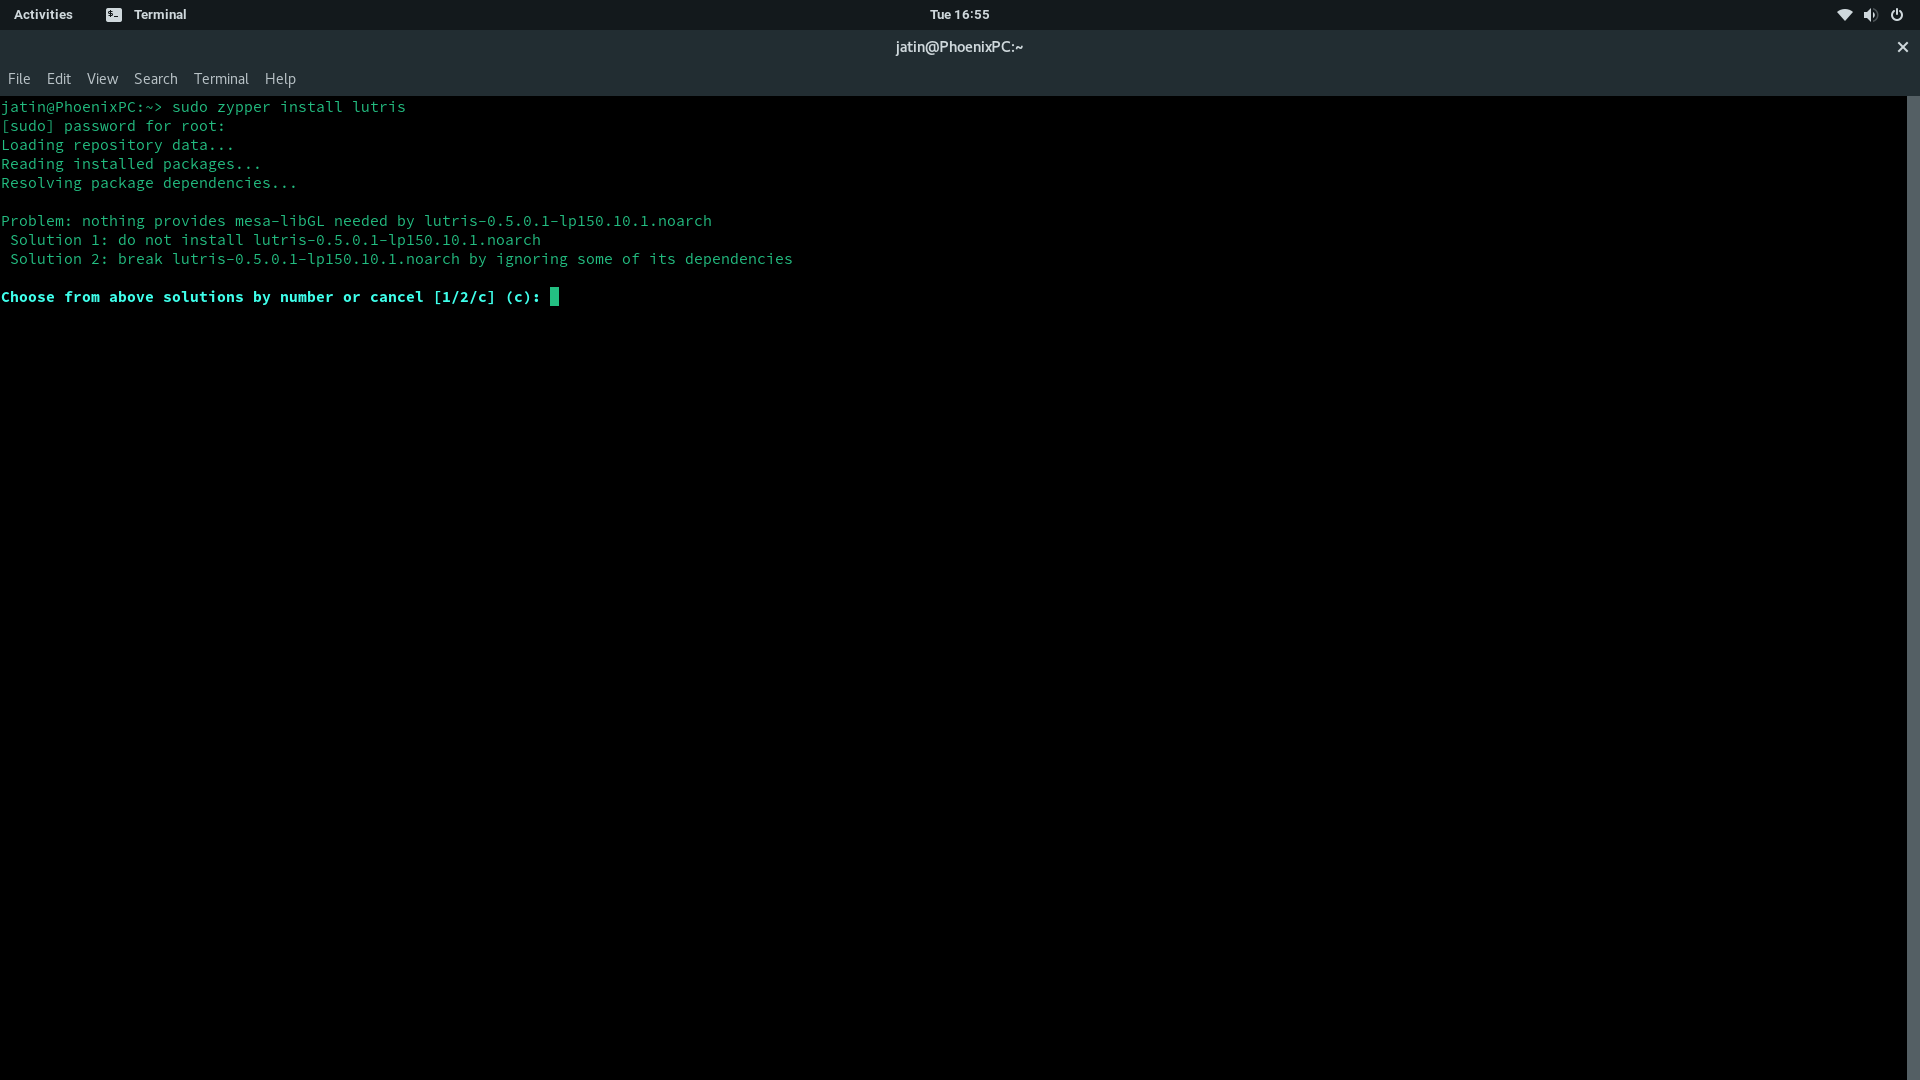The height and width of the screenshot is (1080, 1920).
Task: Click the Resolving package dependencies line
Action: point(148,183)
